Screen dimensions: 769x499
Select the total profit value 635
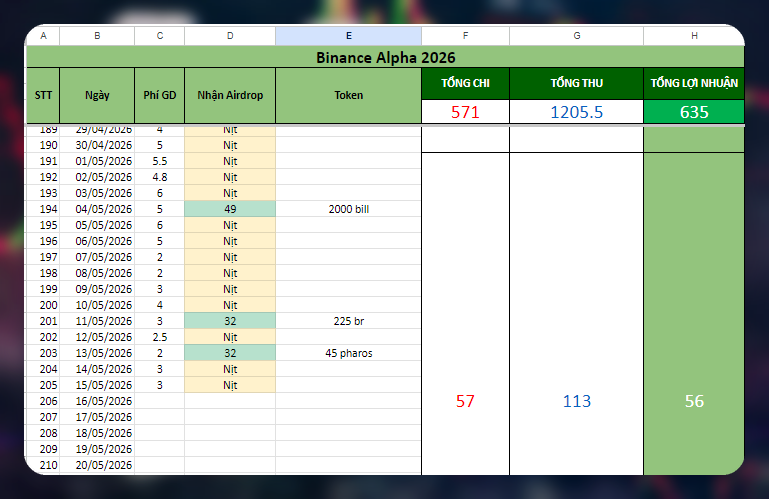(x=694, y=112)
